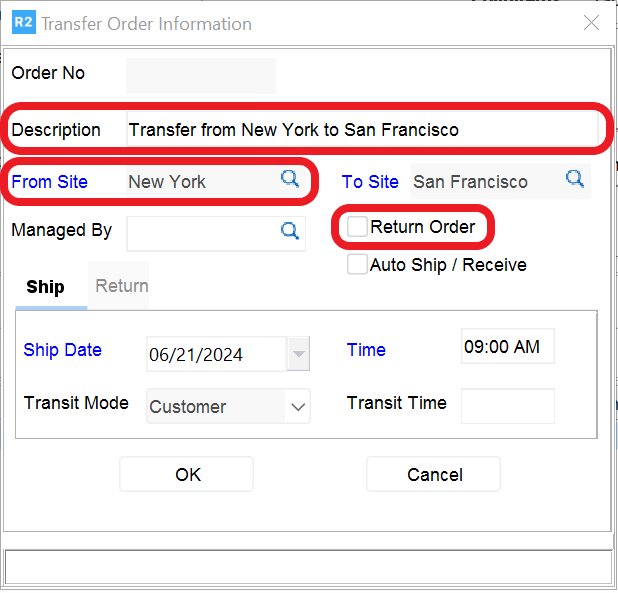Click the R2 application icon in title bar
Screen dimensions: 618x593
[x=24, y=23]
